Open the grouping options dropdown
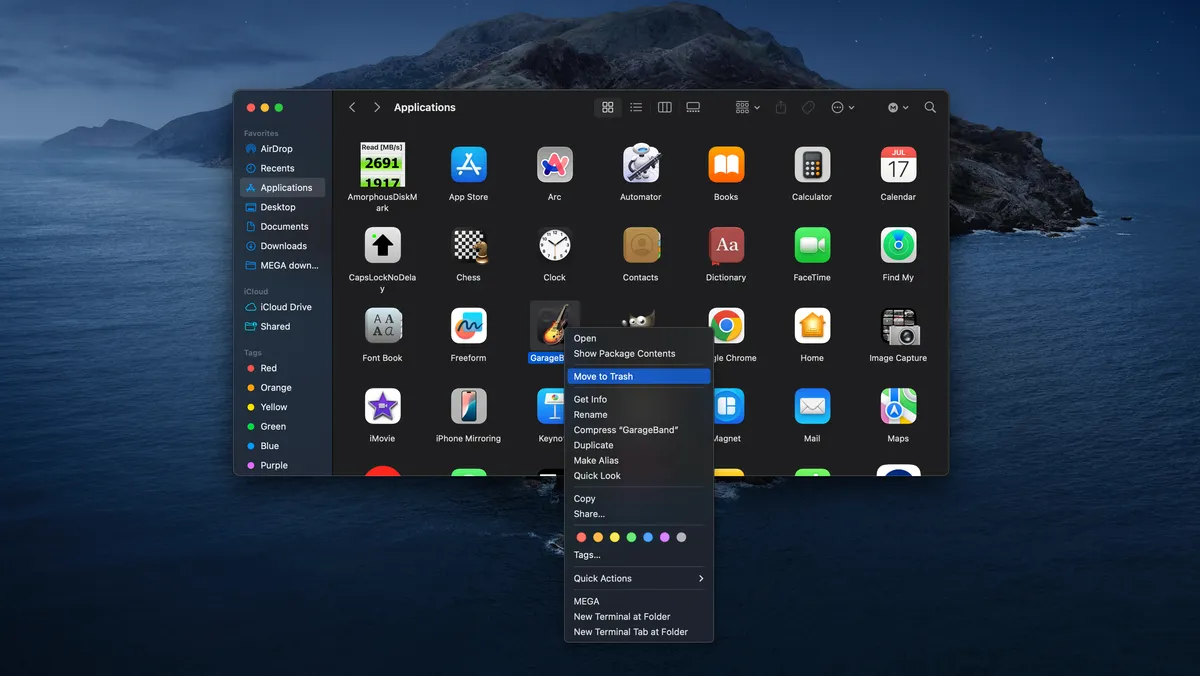Viewport: 1200px width, 676px height. 747,107
